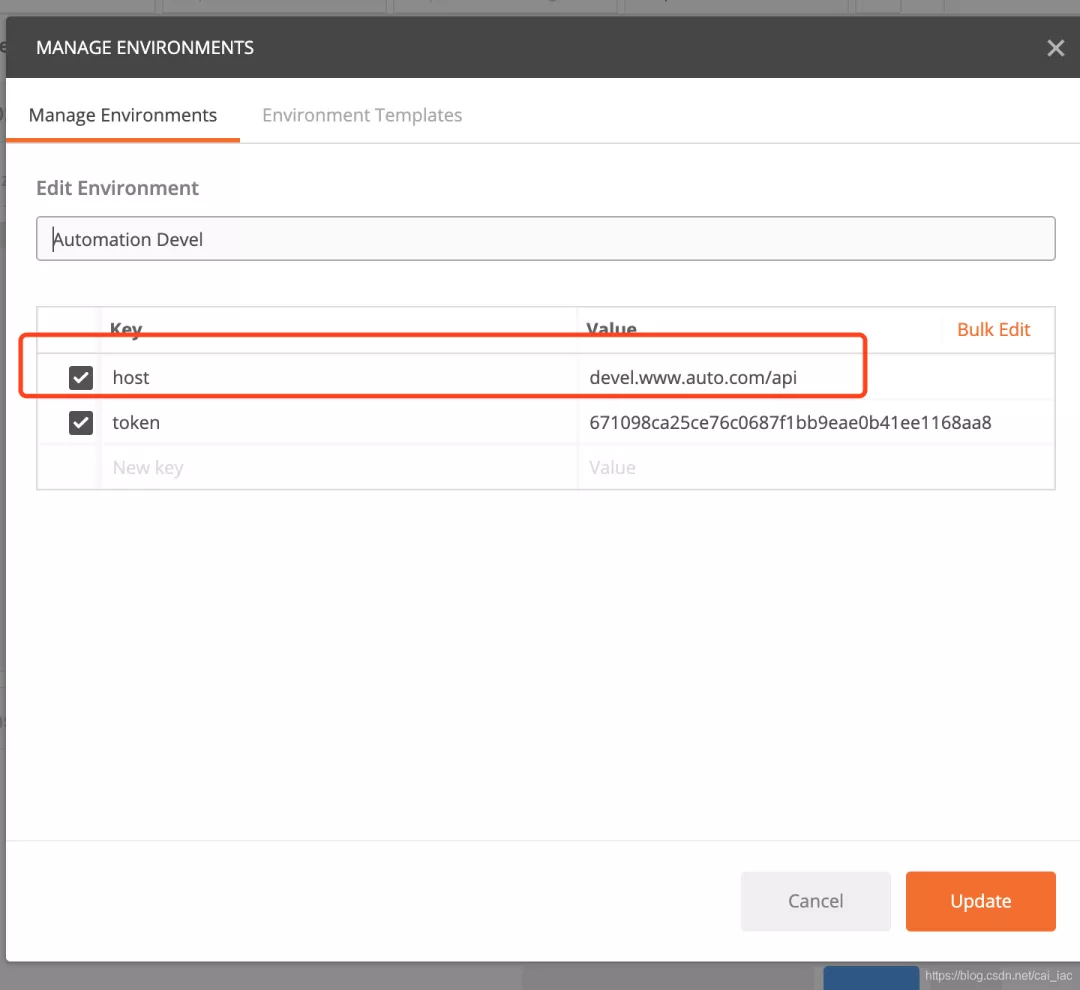Click the orange Update button

point(980,901)
